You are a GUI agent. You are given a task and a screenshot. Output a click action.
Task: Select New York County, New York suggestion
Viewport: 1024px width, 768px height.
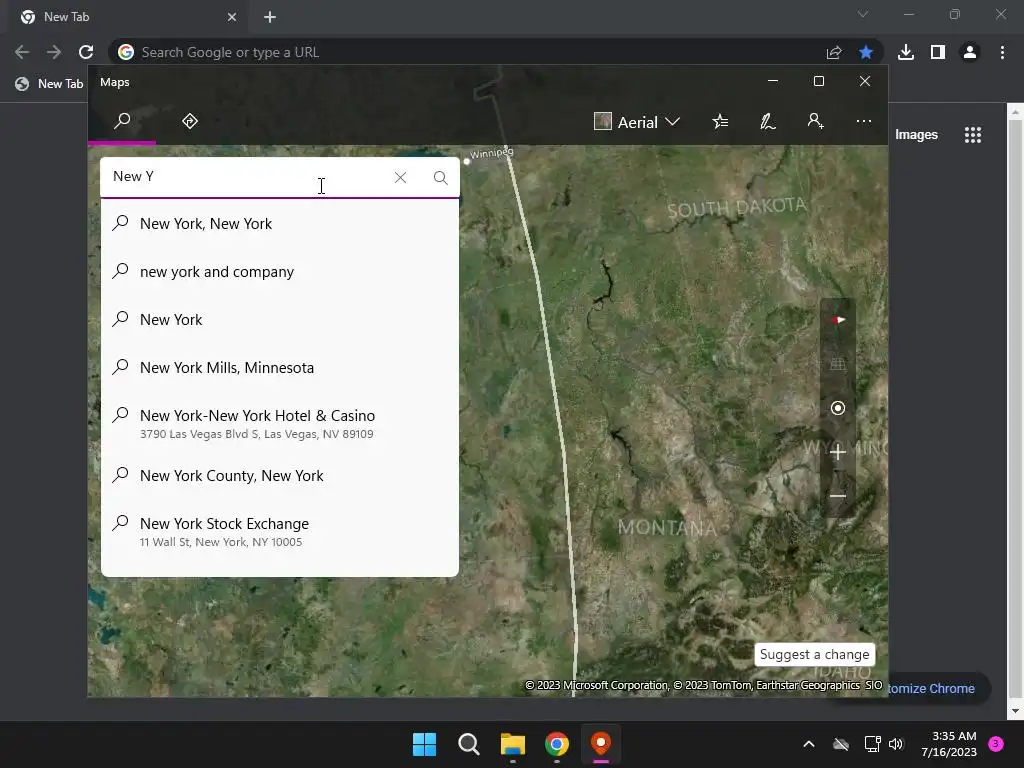click(280, 476)
